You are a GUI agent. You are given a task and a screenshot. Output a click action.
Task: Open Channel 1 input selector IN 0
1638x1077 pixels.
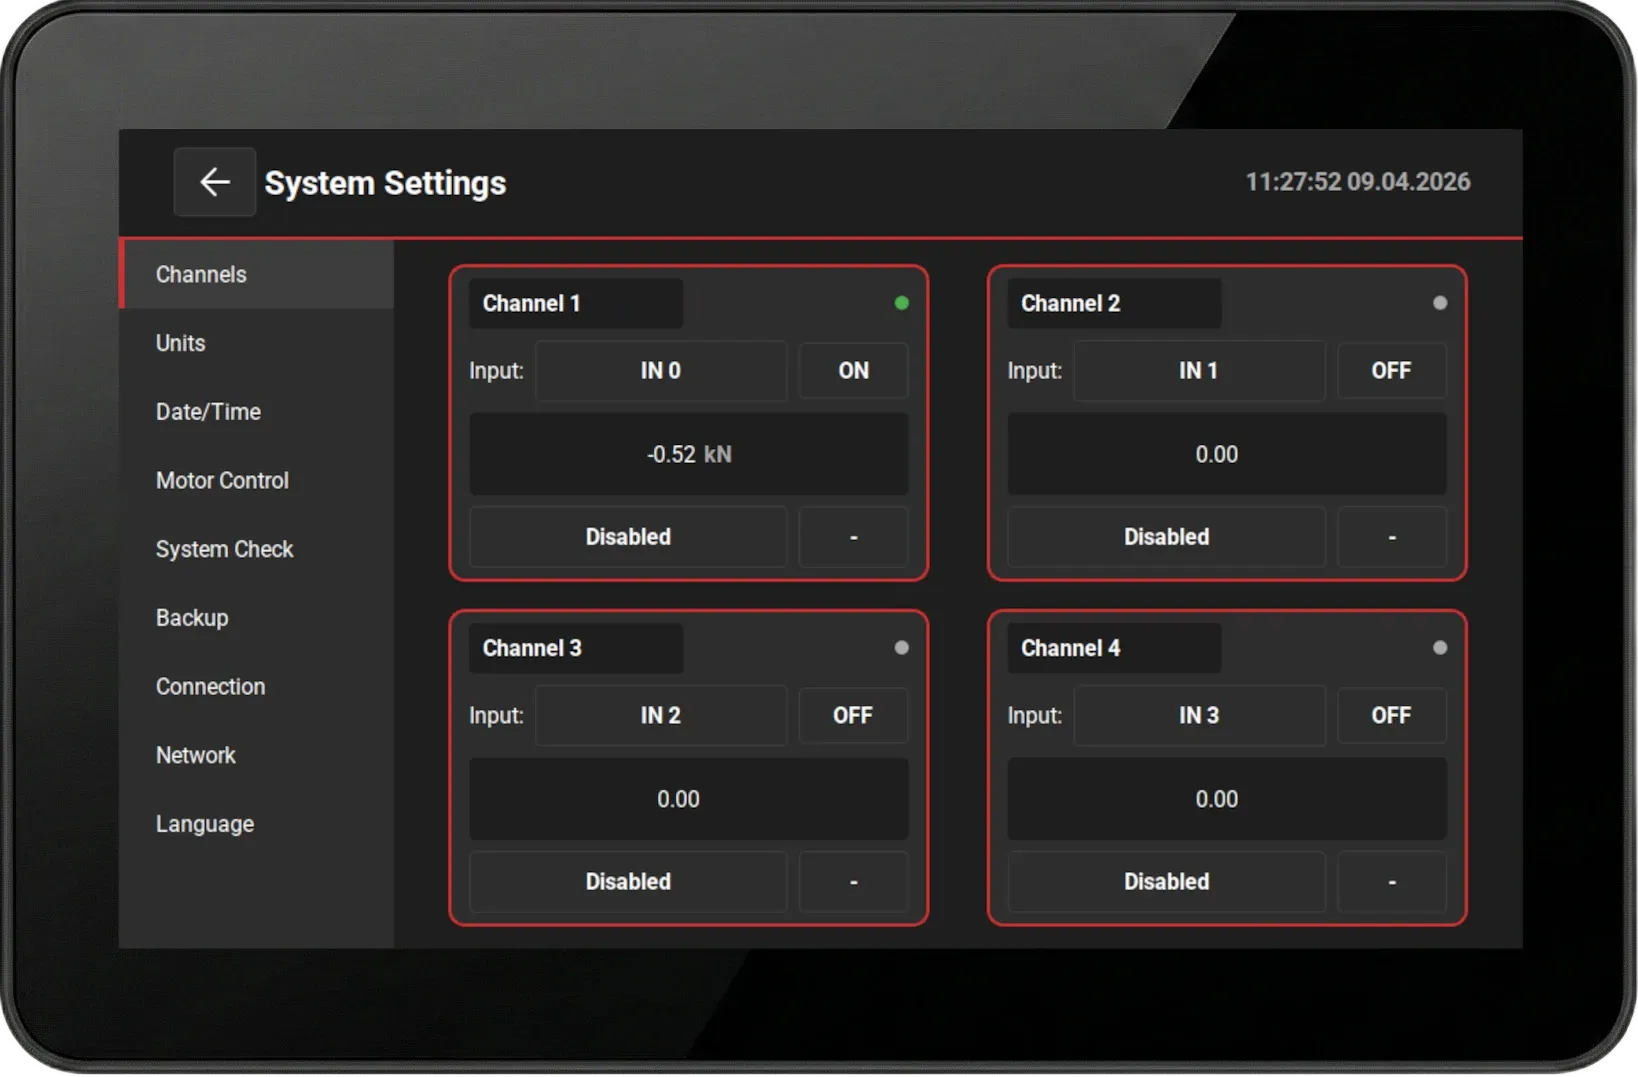pos(661,371)
